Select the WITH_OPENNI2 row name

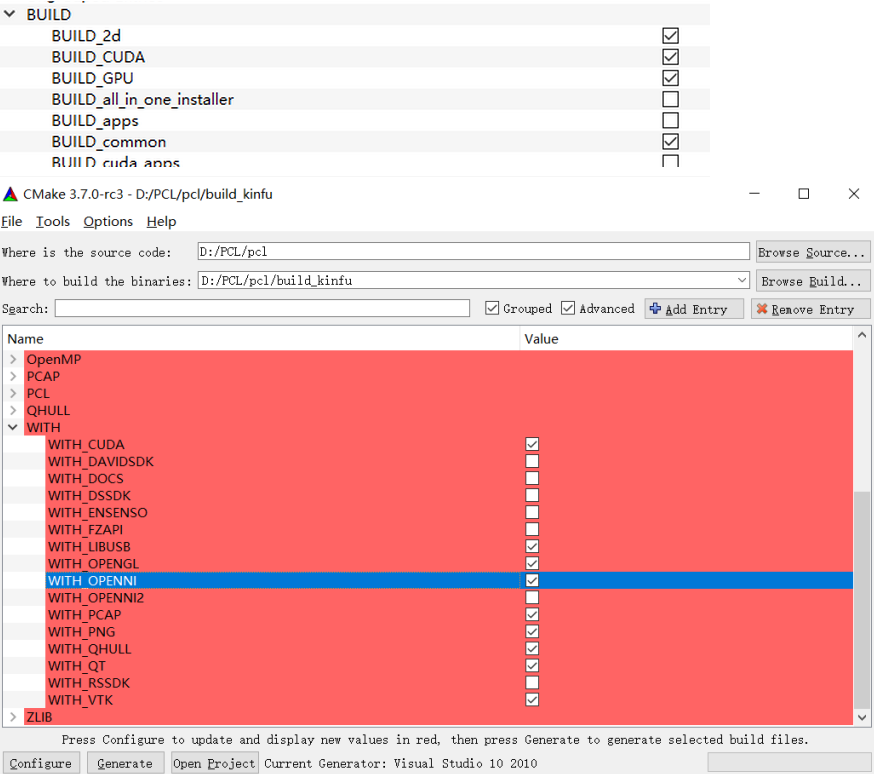(96, 598)
